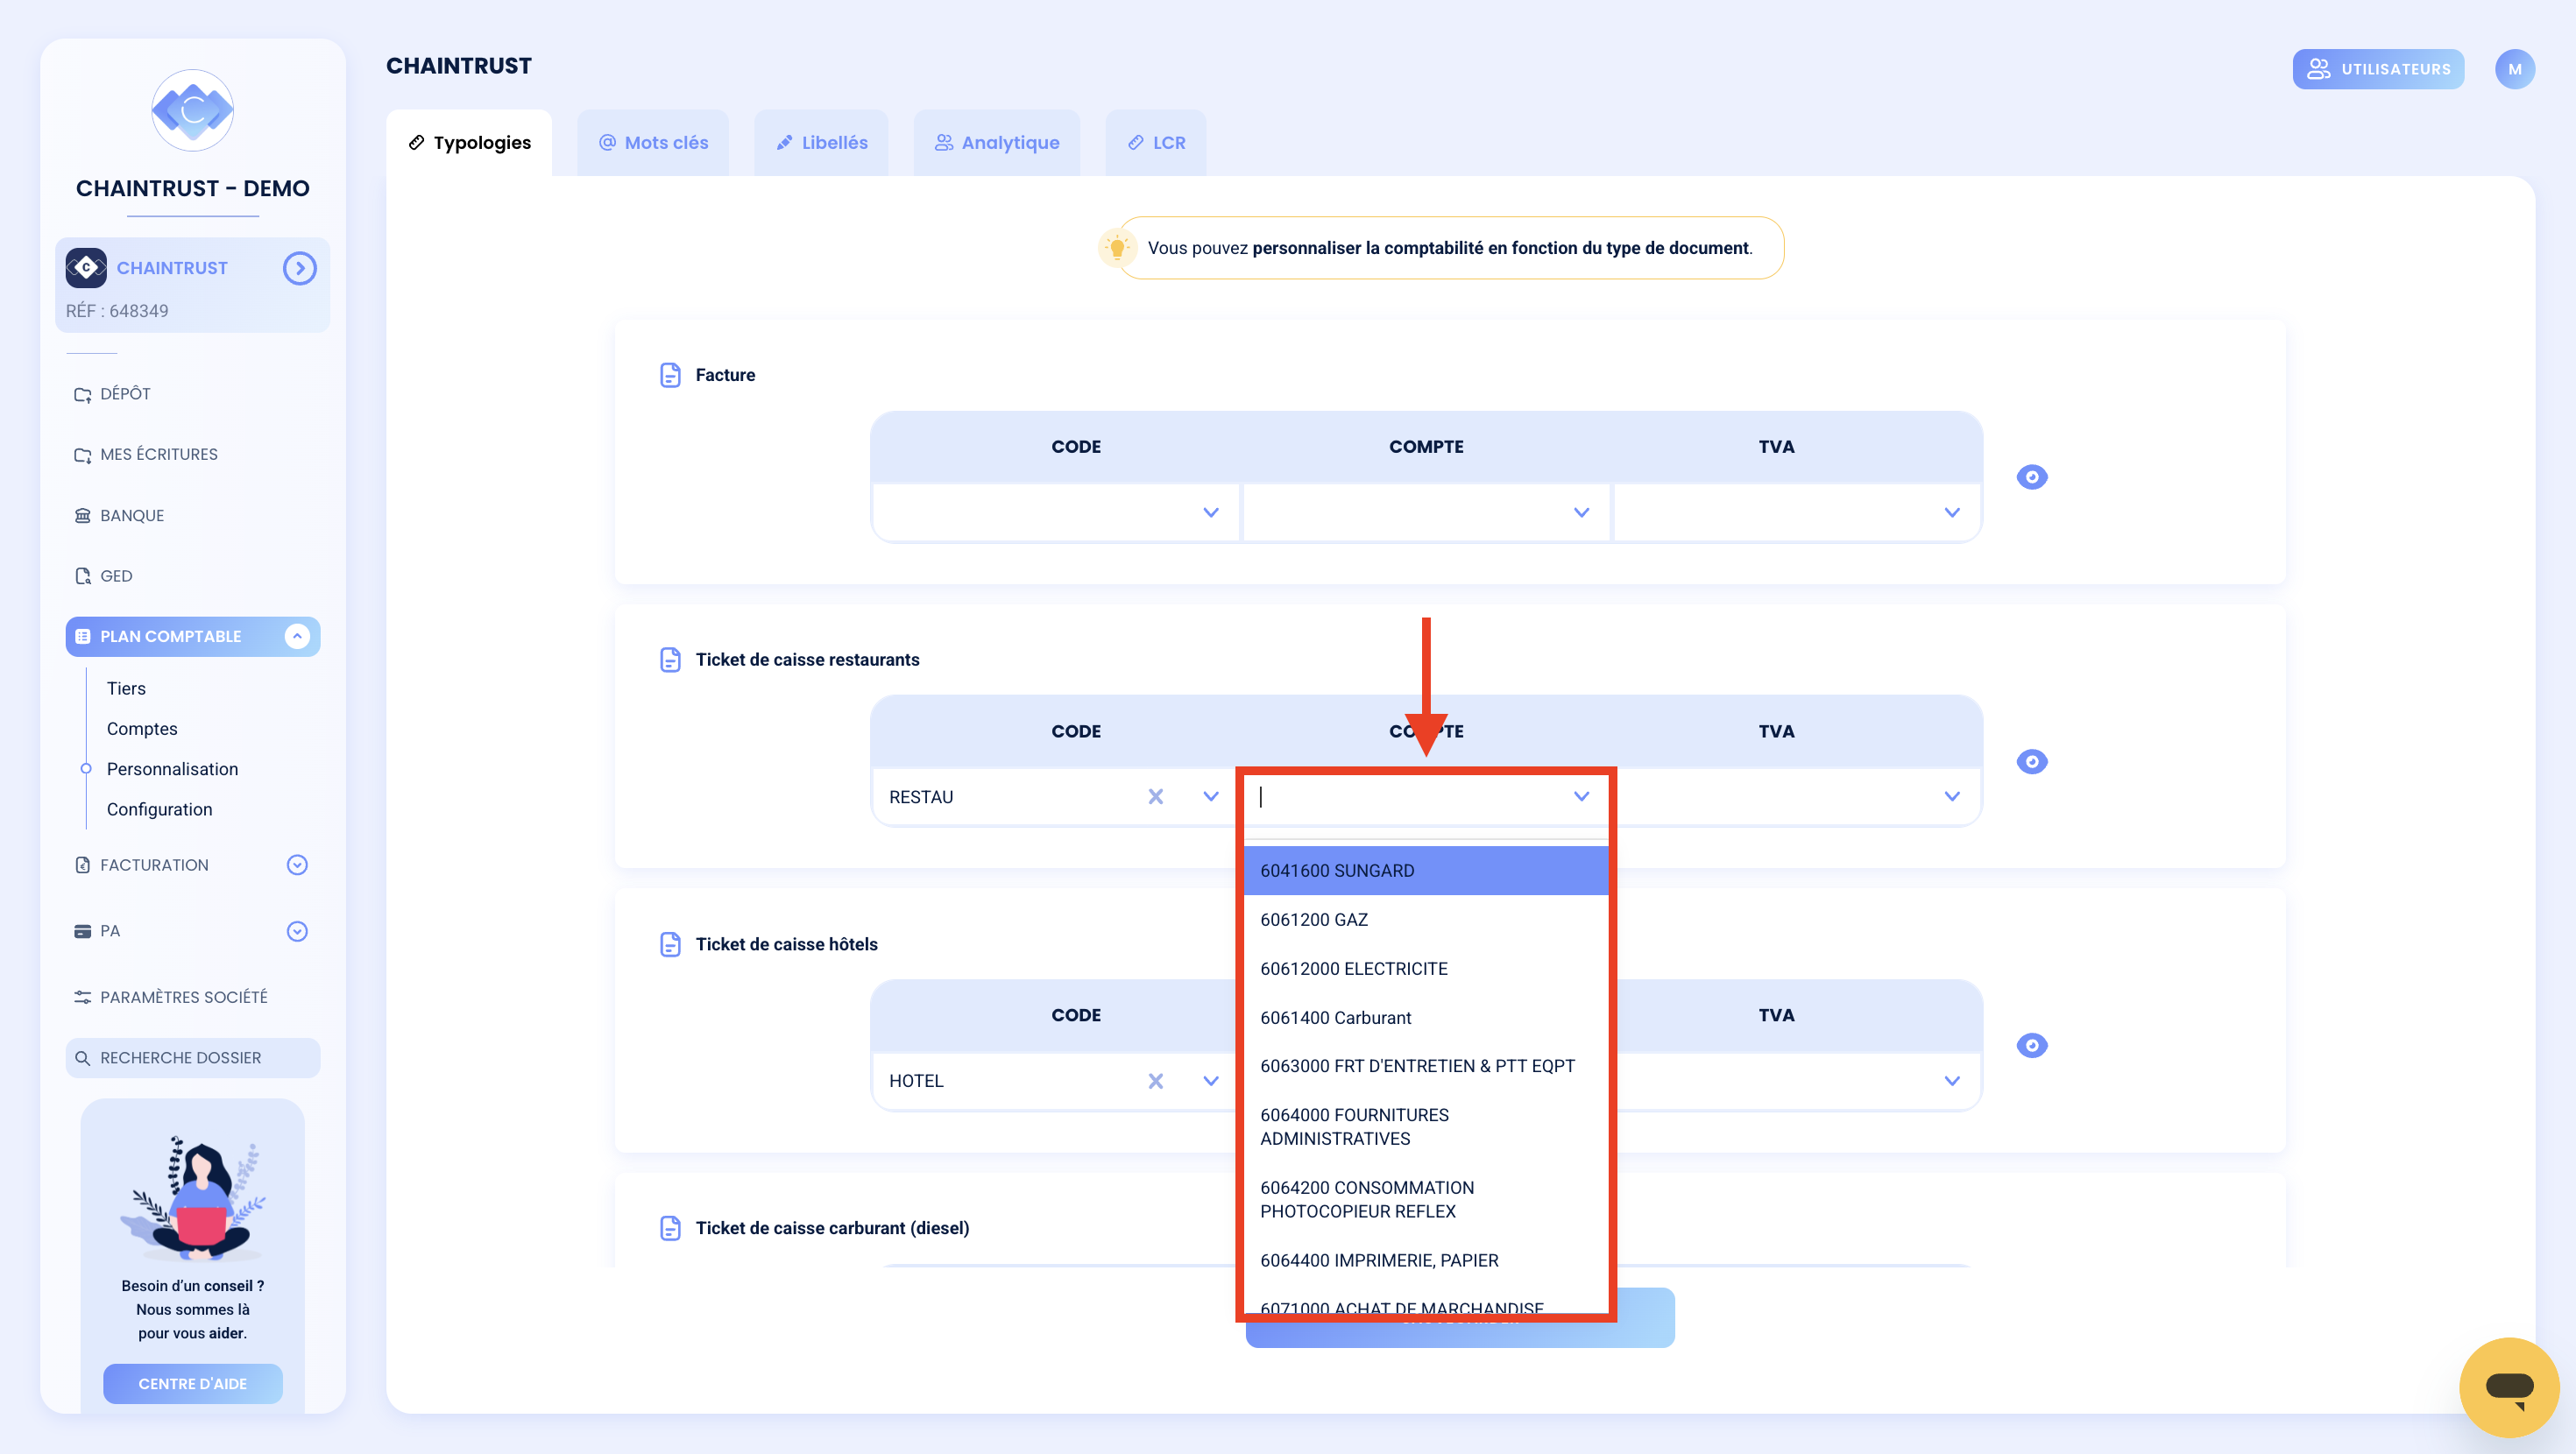Screen dimensions: 2576x1454
Task: Switch to the Mots clés tab
Action: (x=653, y=143)
